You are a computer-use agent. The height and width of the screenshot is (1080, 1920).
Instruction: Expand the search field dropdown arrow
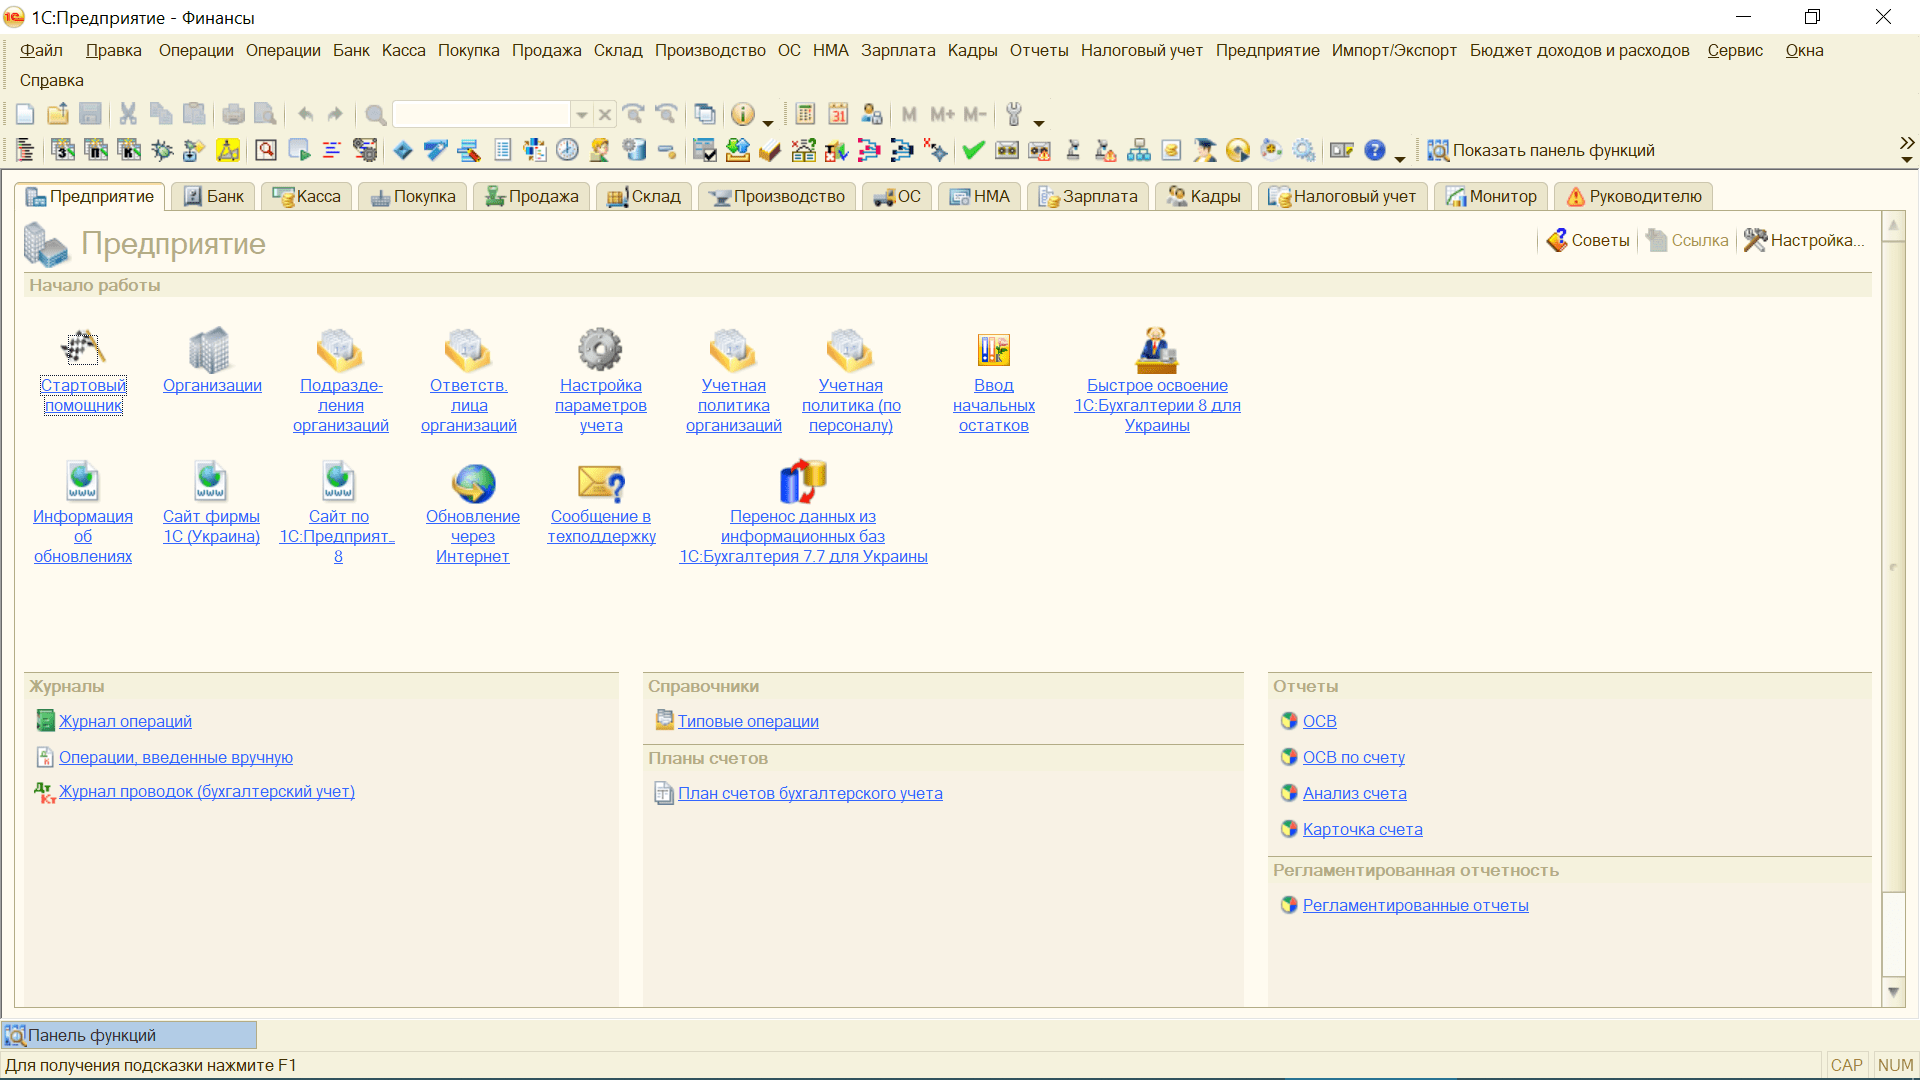click(x=581, y=114)
